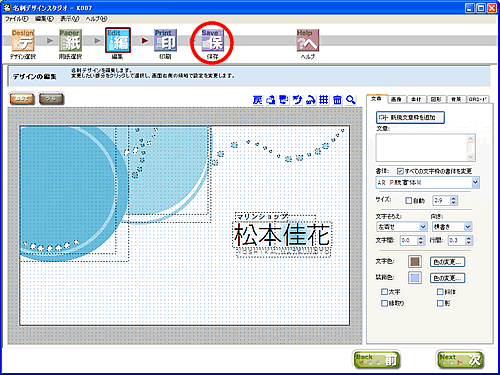Open the ファイル menu
This screenshot has height=375, width=500.
16,19
